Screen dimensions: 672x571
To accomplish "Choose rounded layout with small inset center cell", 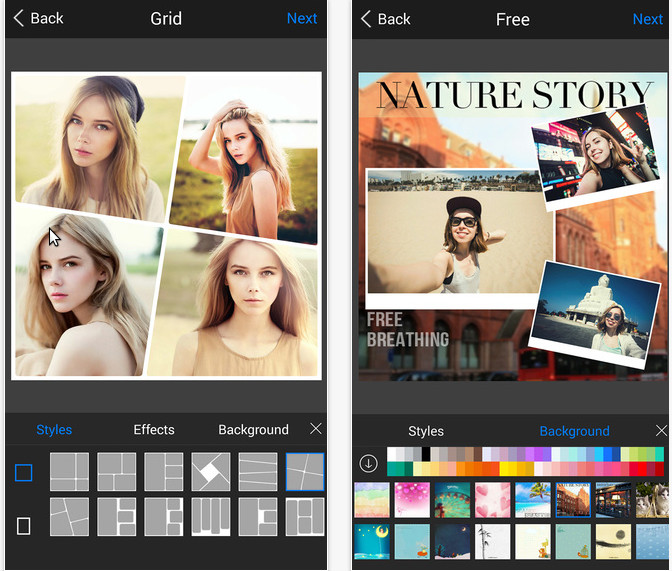I will tap(258, 517).
